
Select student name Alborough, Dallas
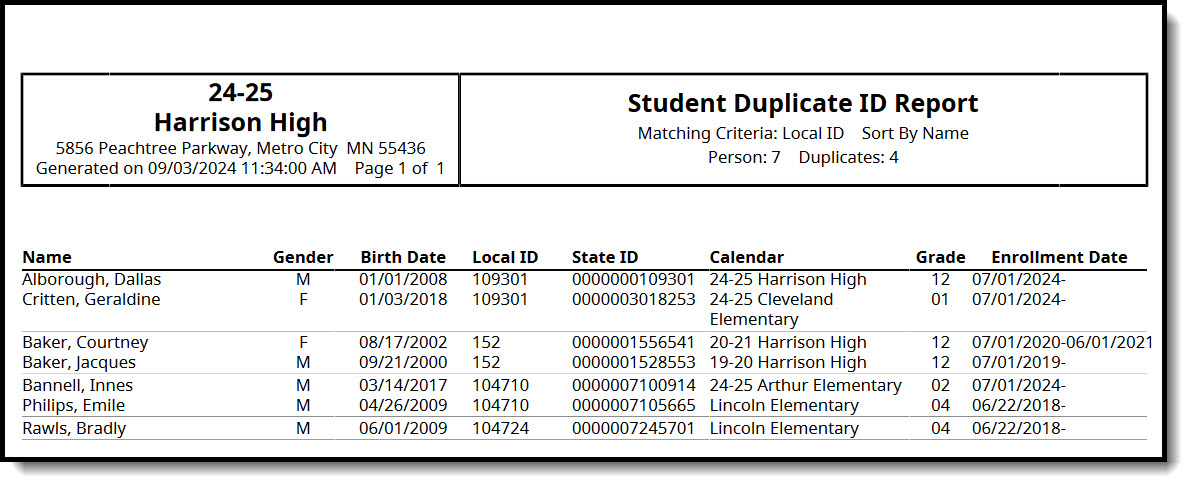click(x=91, y=279)
